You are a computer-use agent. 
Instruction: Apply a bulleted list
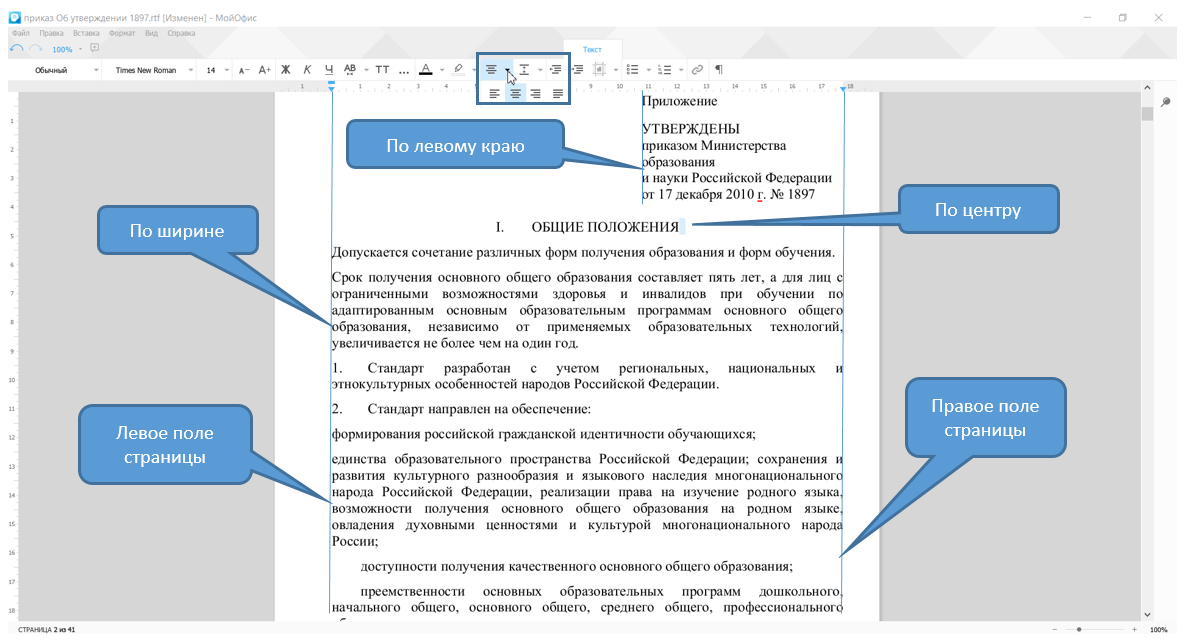pos(633,70)
